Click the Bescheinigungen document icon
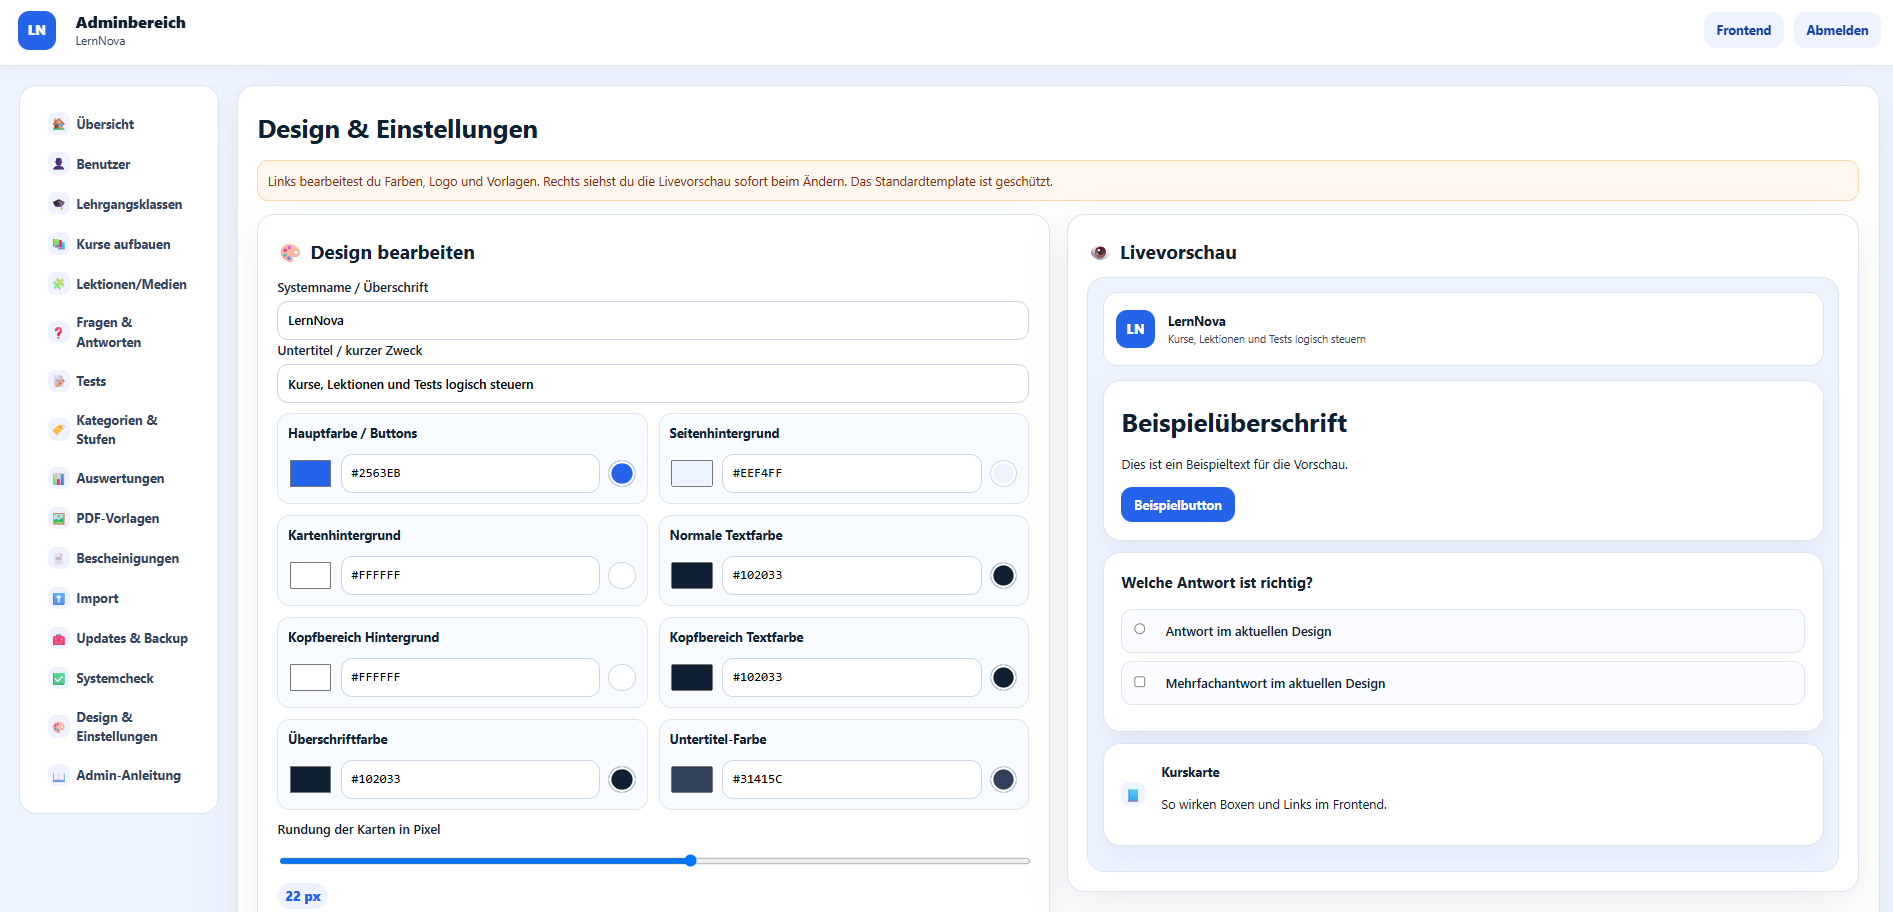 point(59,558)
